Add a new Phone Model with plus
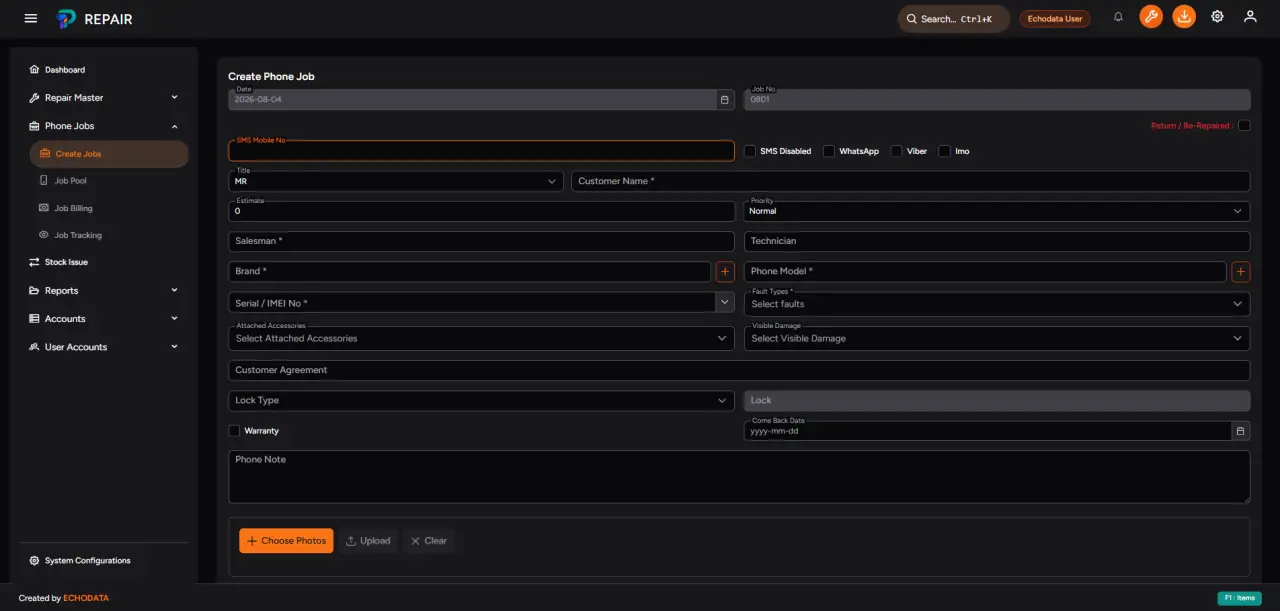 click(x=1241, y=271)
